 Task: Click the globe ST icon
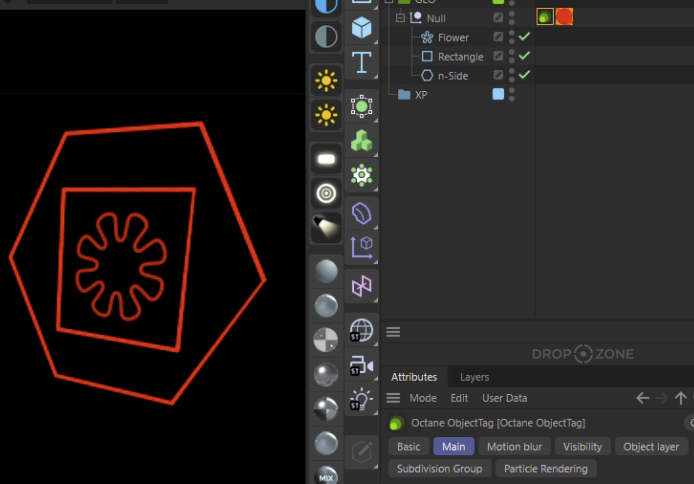pos(362,330)
